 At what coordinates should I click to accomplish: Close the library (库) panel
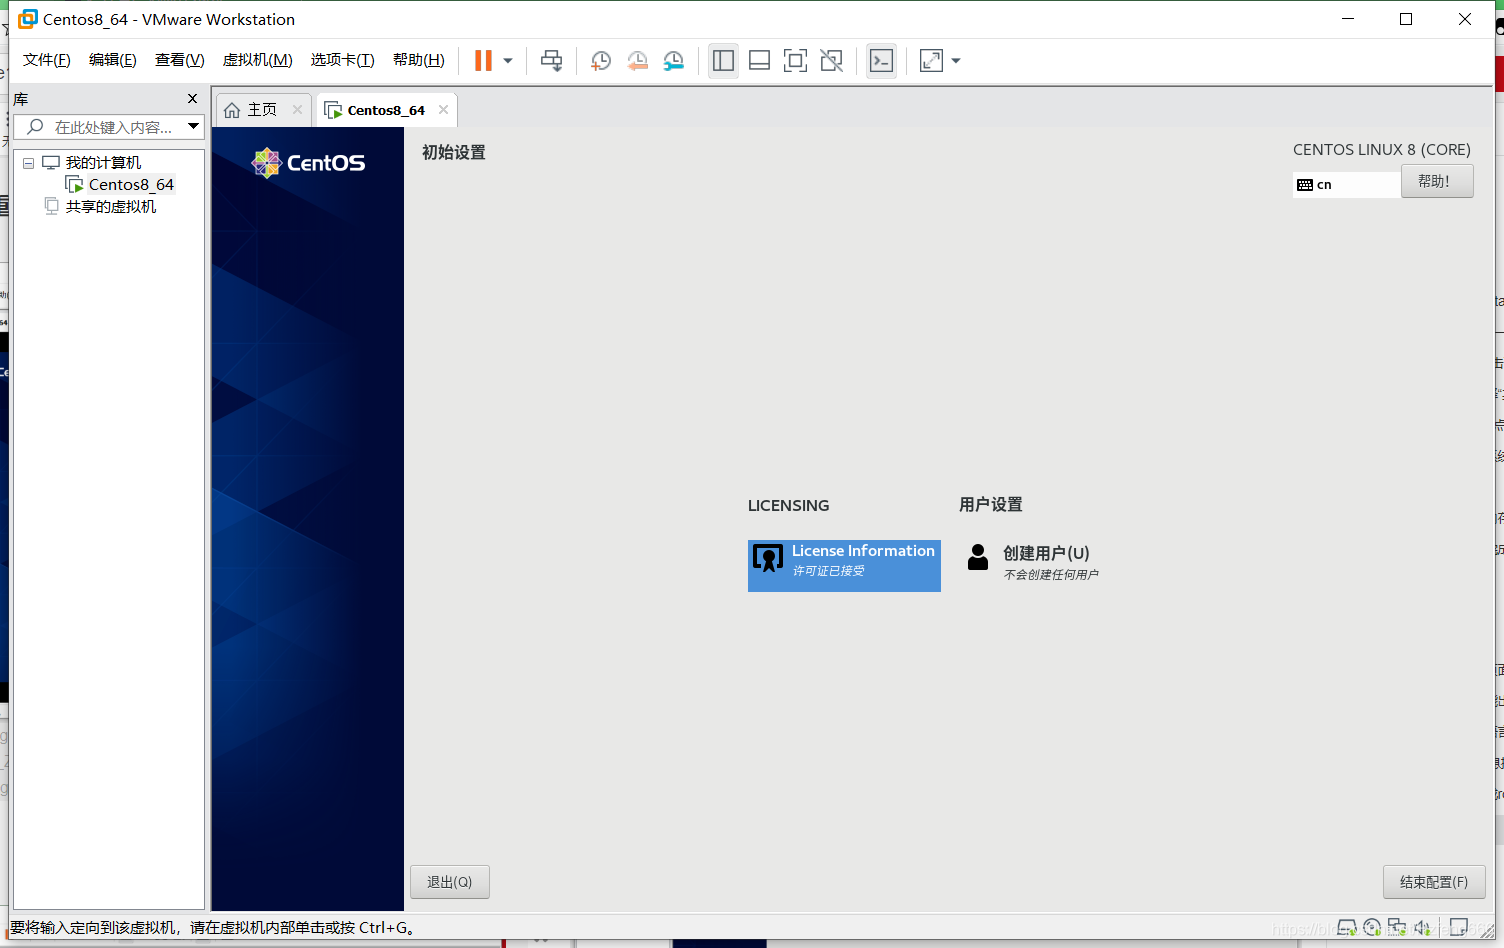[193, 99]
